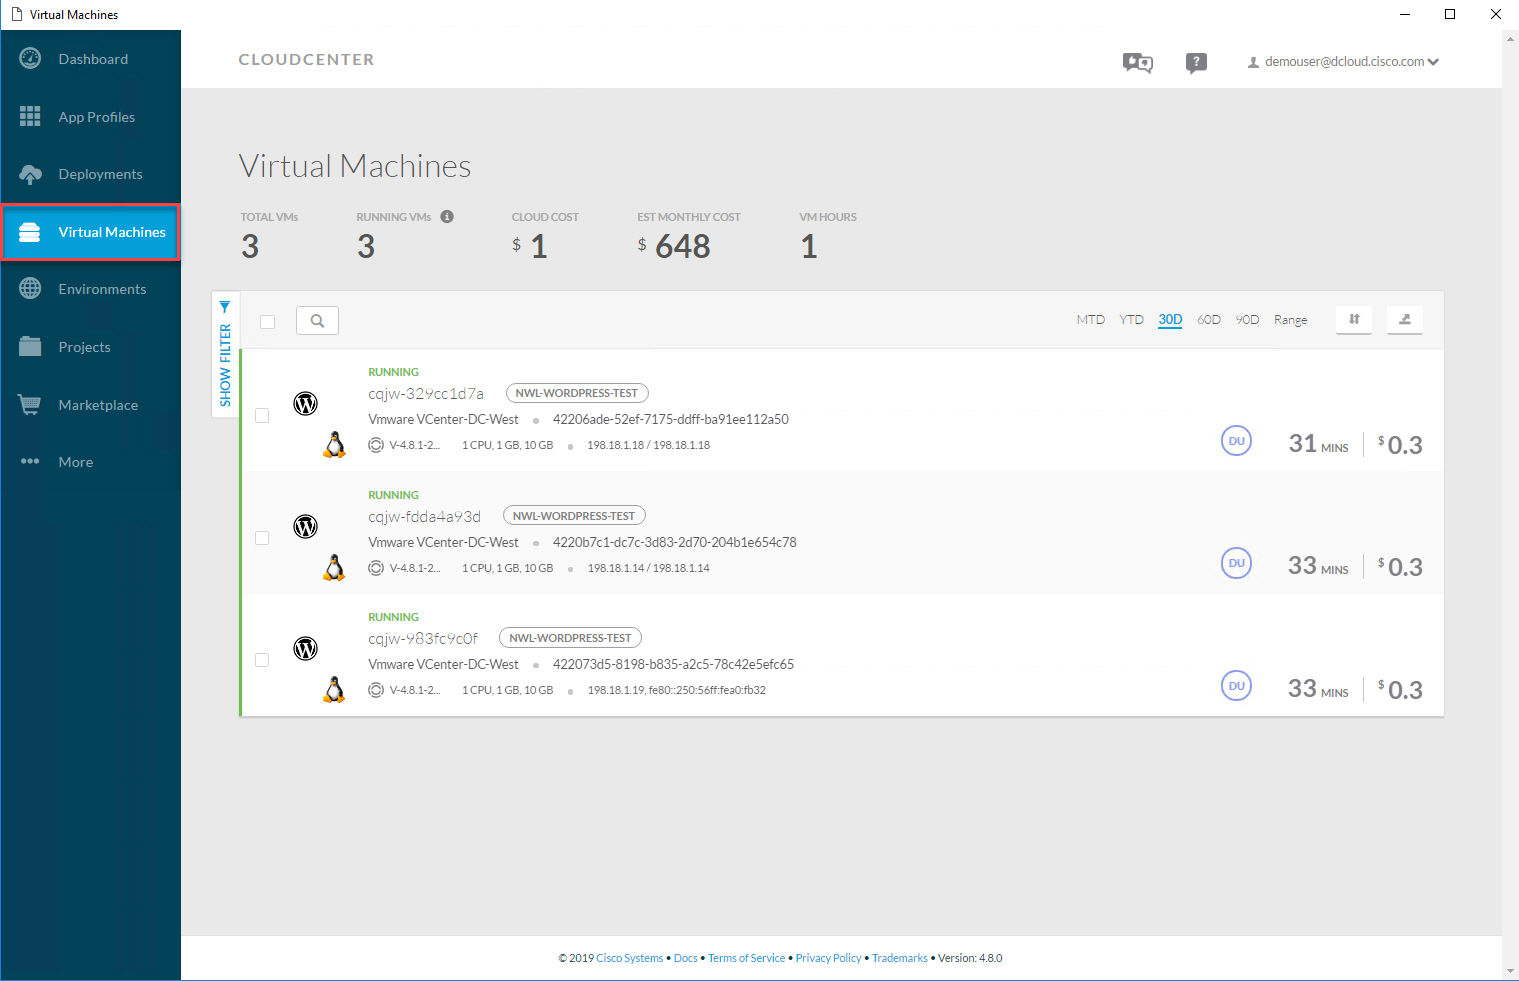
Task: Click Linux penguin icon for cqjw-983fc9c0f
Action: [335, 690]
